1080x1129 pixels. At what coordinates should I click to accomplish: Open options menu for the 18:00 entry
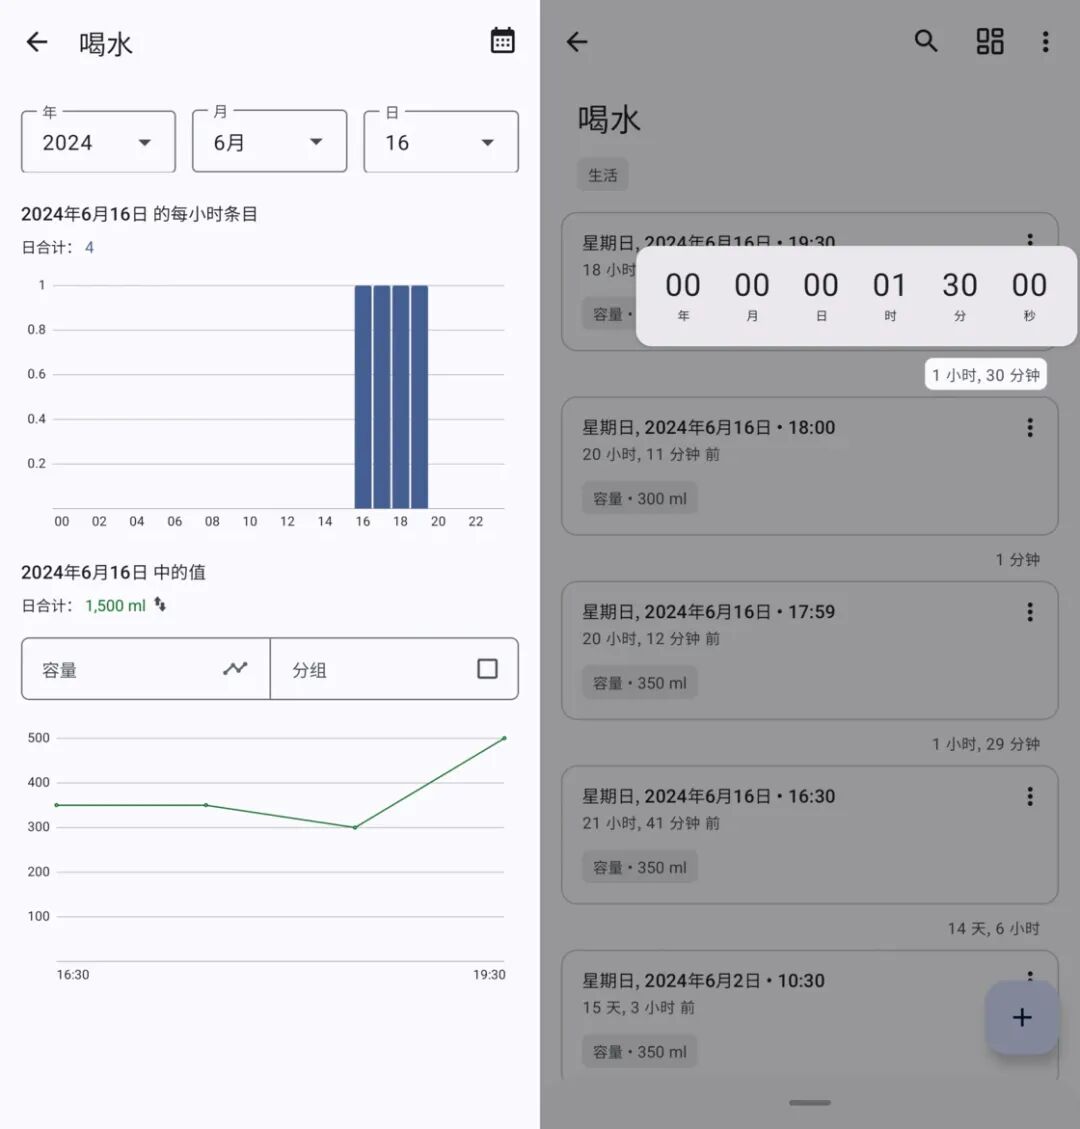click(x=1030, y=428)
